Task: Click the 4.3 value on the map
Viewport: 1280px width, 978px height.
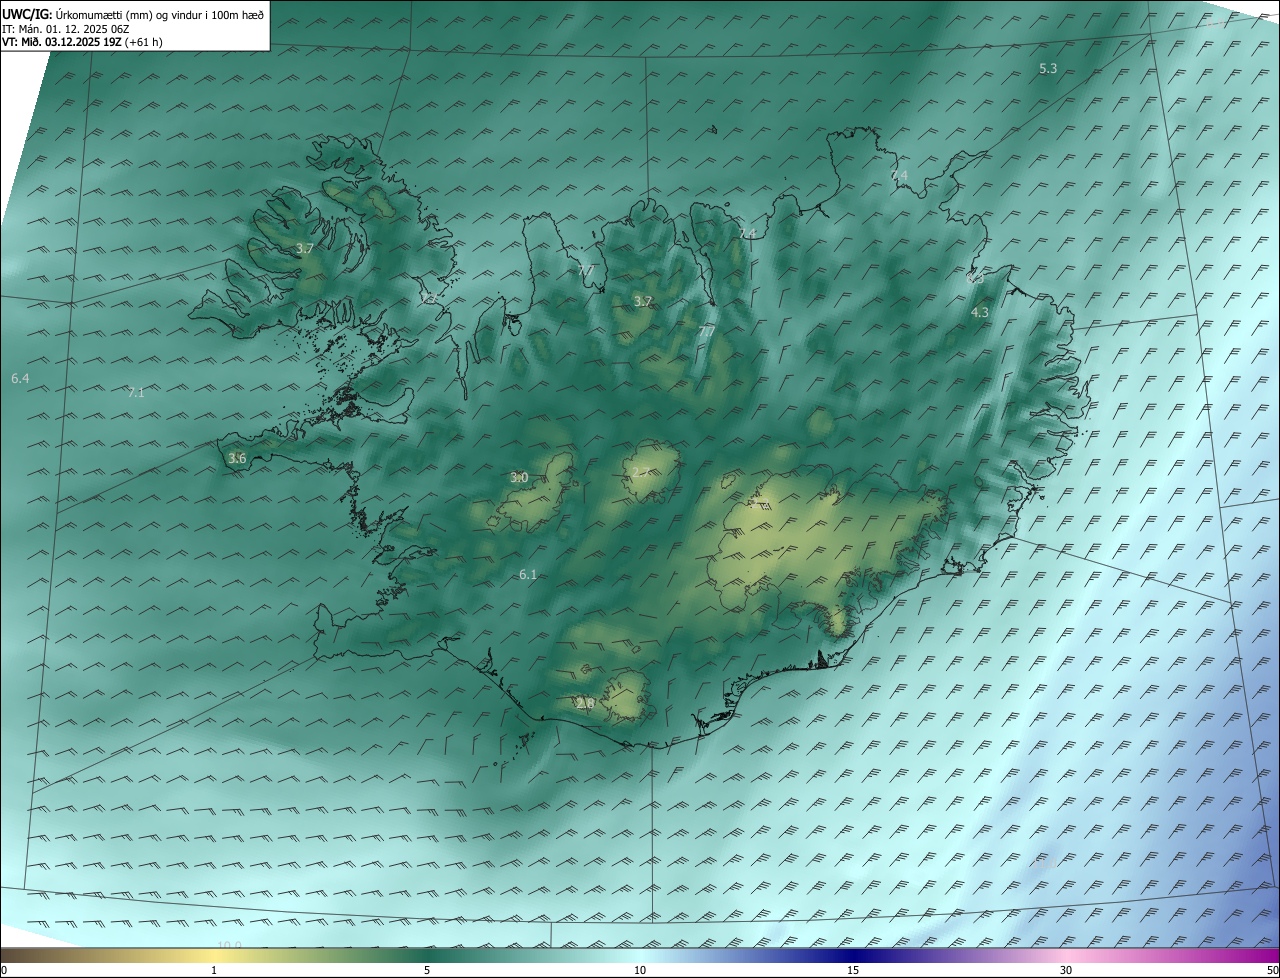Action: 980,312
